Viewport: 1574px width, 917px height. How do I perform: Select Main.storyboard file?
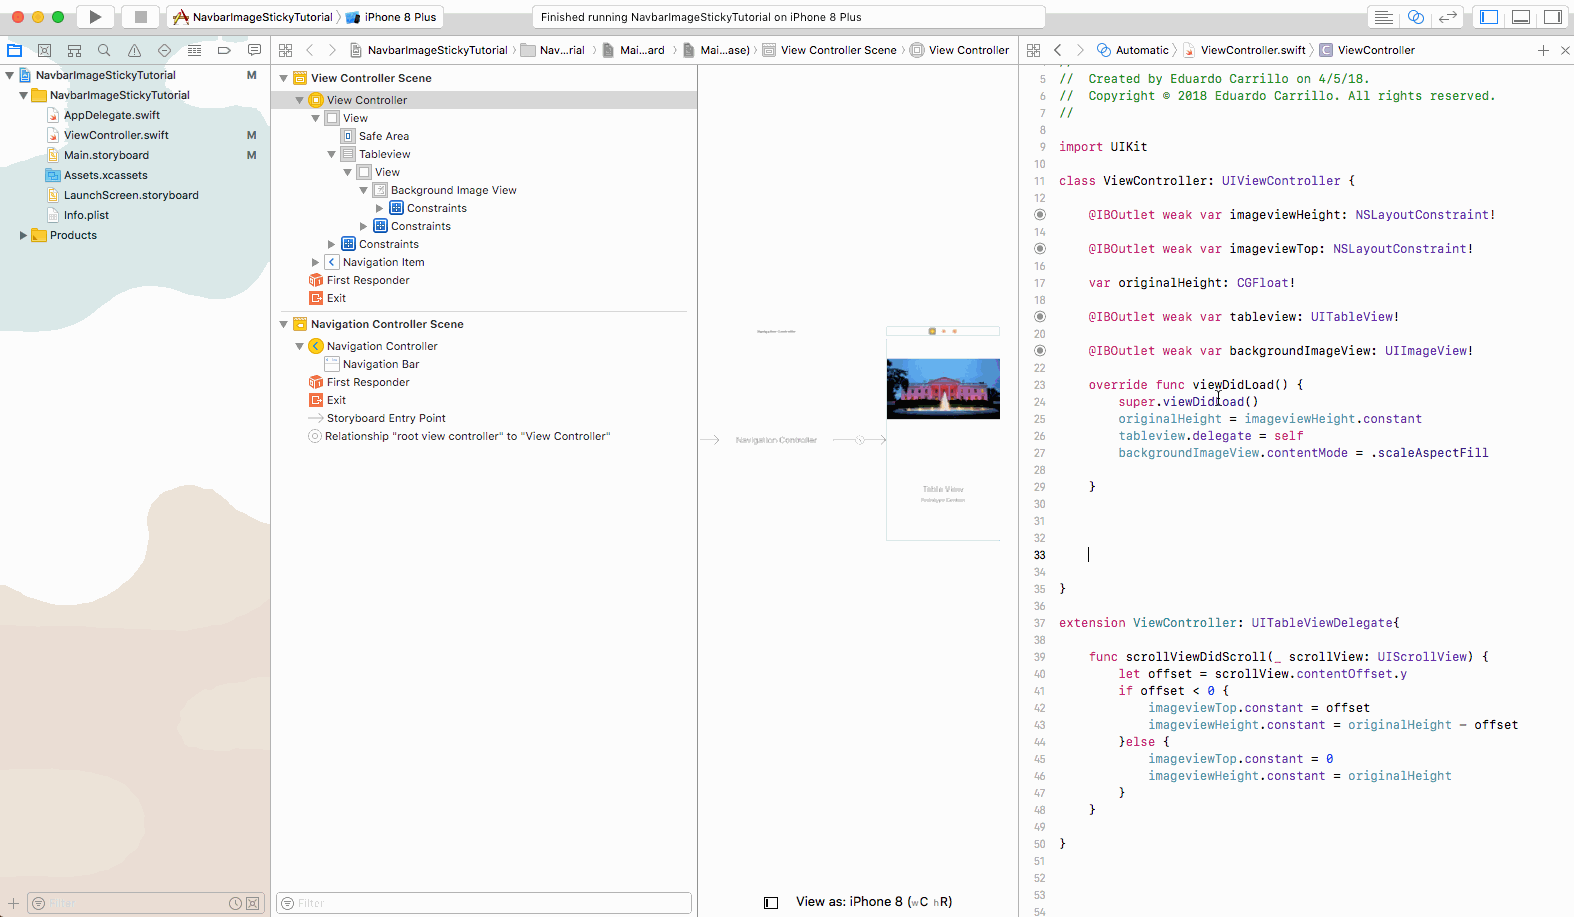click(106, 155)
